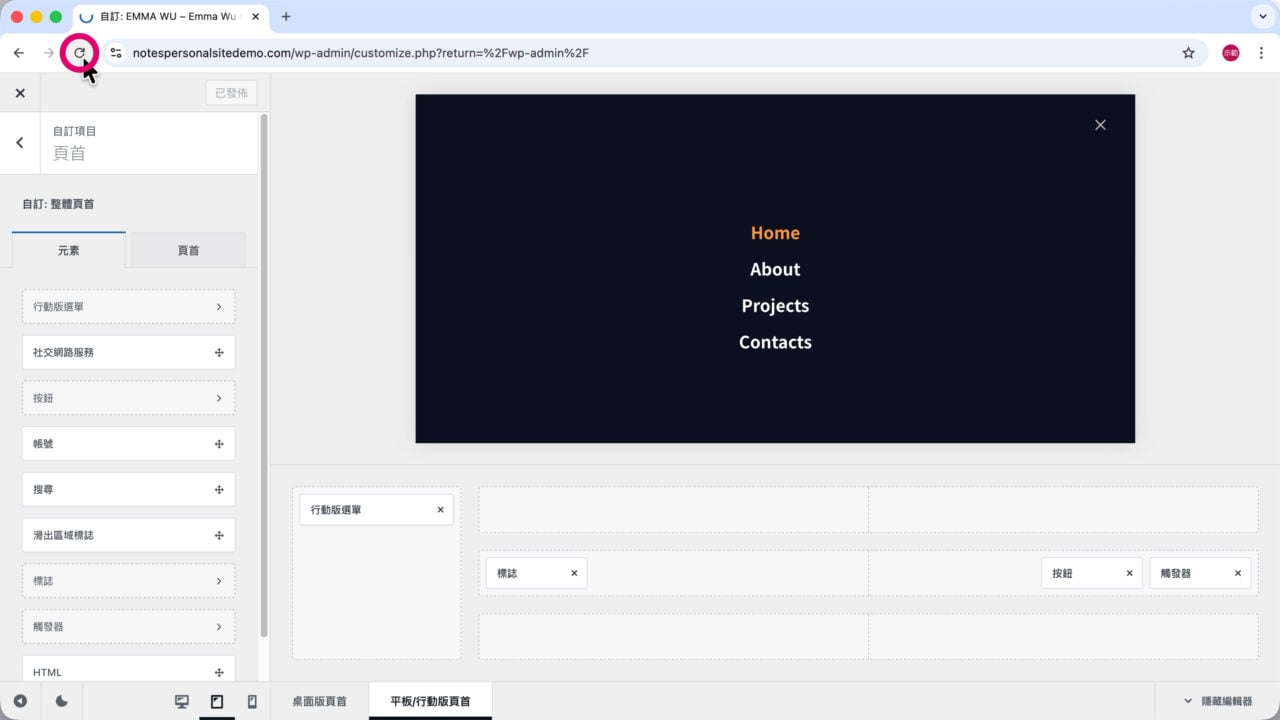Remove 標誌 from the header row
Image resolution: width=1280 pixels, height=720 pixels.
(574, 573)
